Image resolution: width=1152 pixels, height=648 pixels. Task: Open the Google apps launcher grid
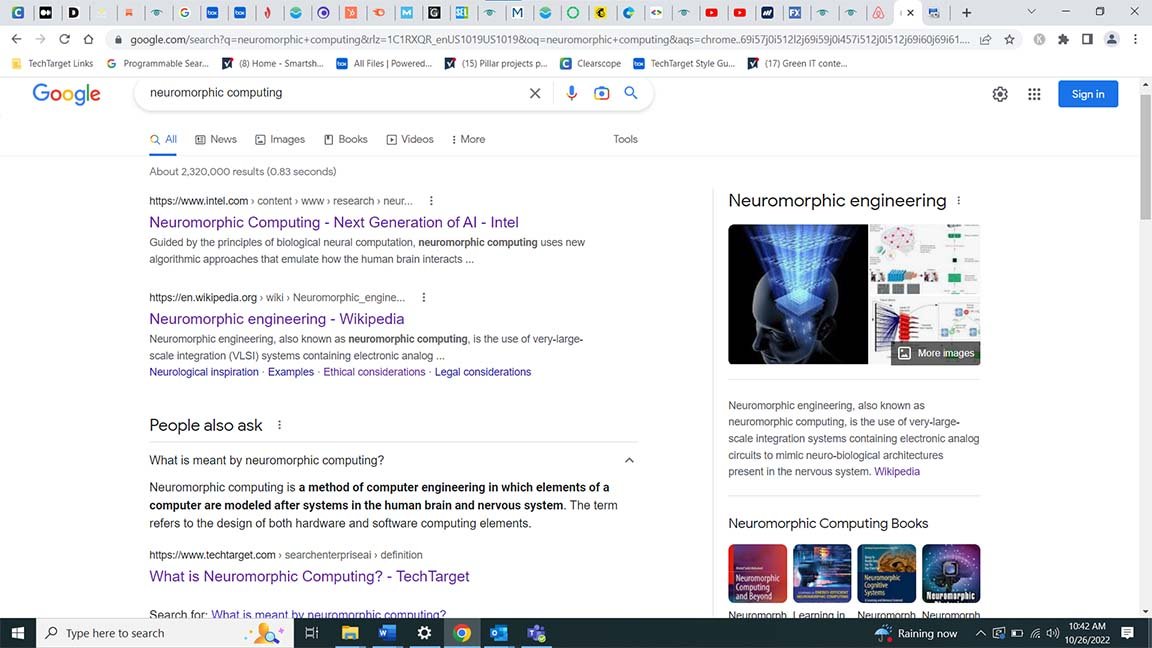(1034, 93)
